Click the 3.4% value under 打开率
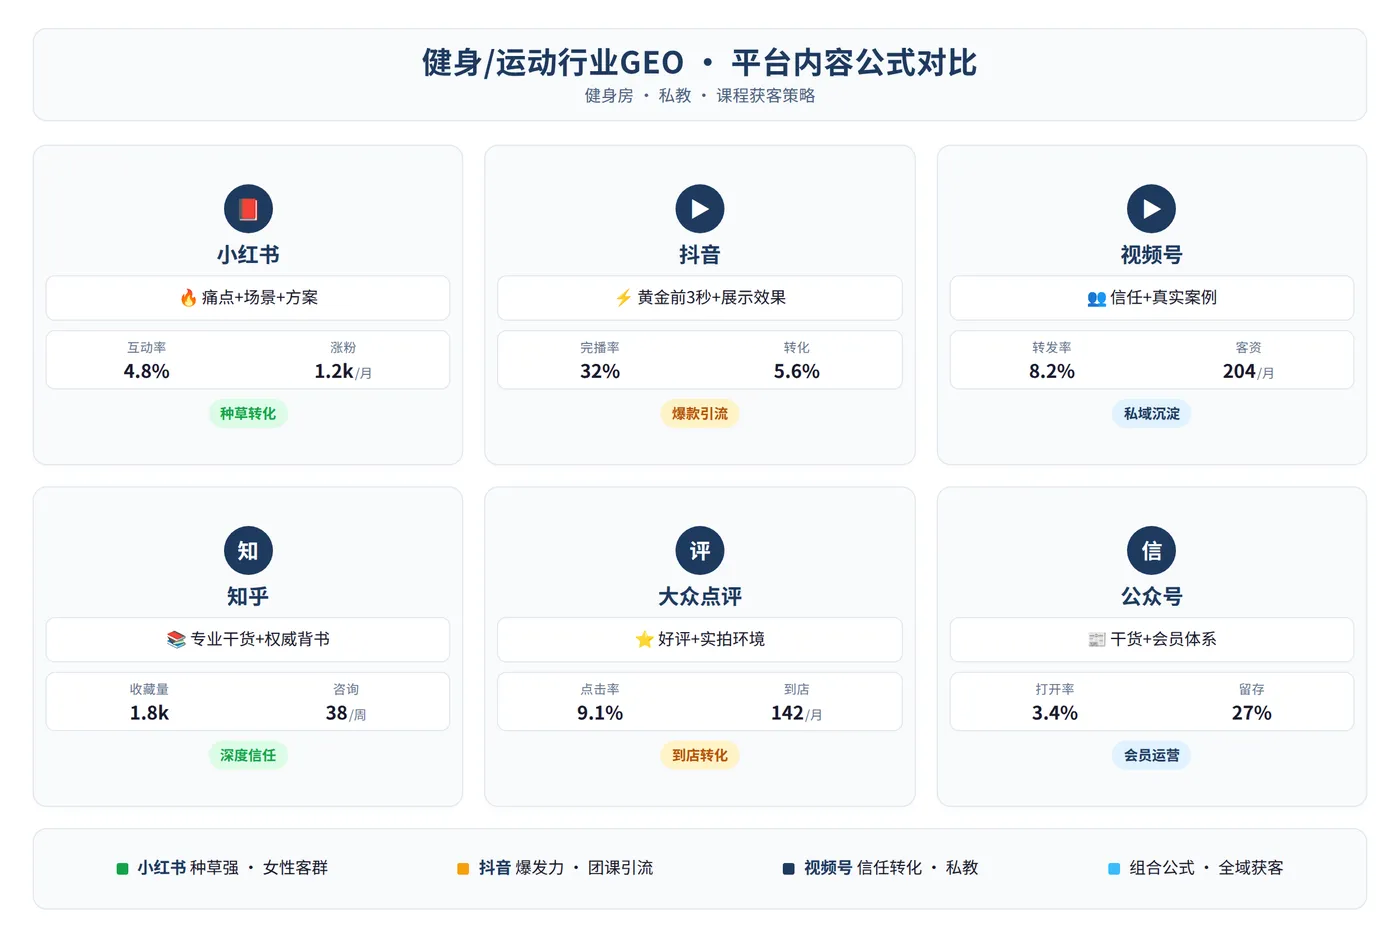The image size is (1400, 933). tap(1055, 714)
